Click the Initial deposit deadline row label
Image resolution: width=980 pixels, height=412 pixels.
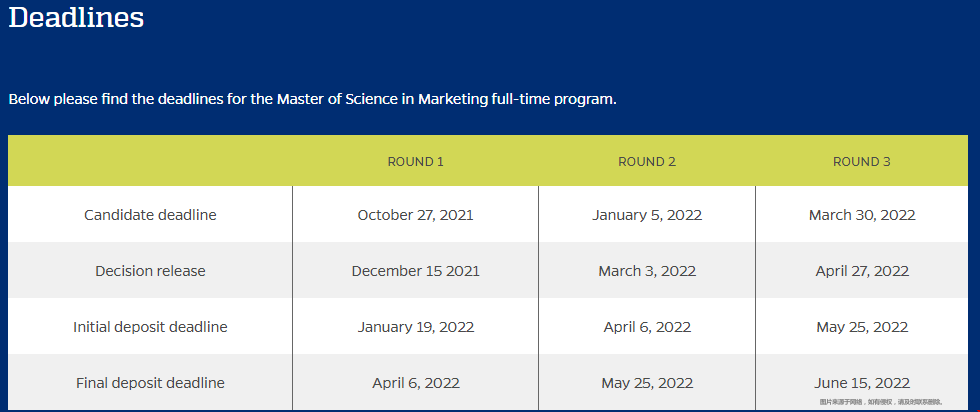coord(150,327)
